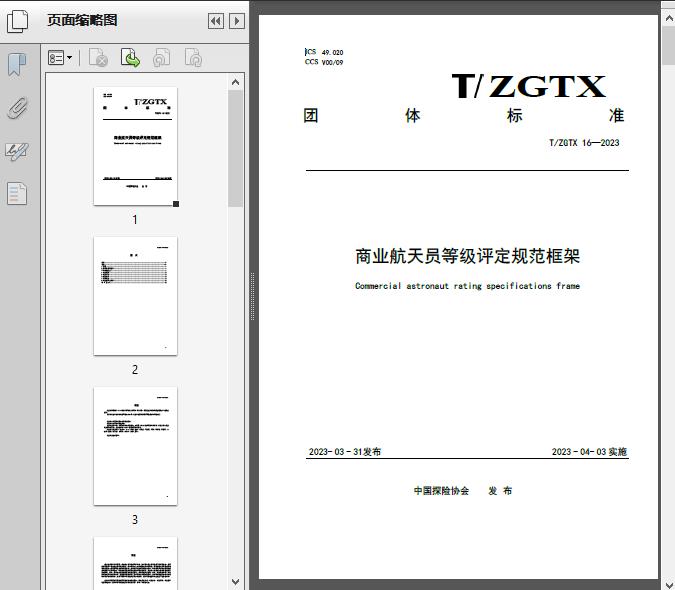Click the ICS 49.020 classification text
This screenshot has width=675, height=590.
(324, 52)
